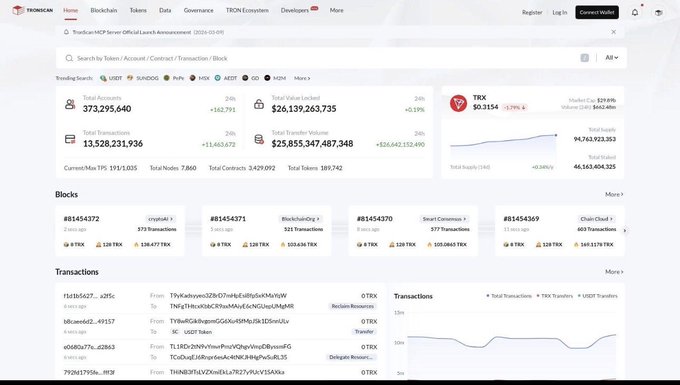Open More in the Blocks section

point(614,194)
